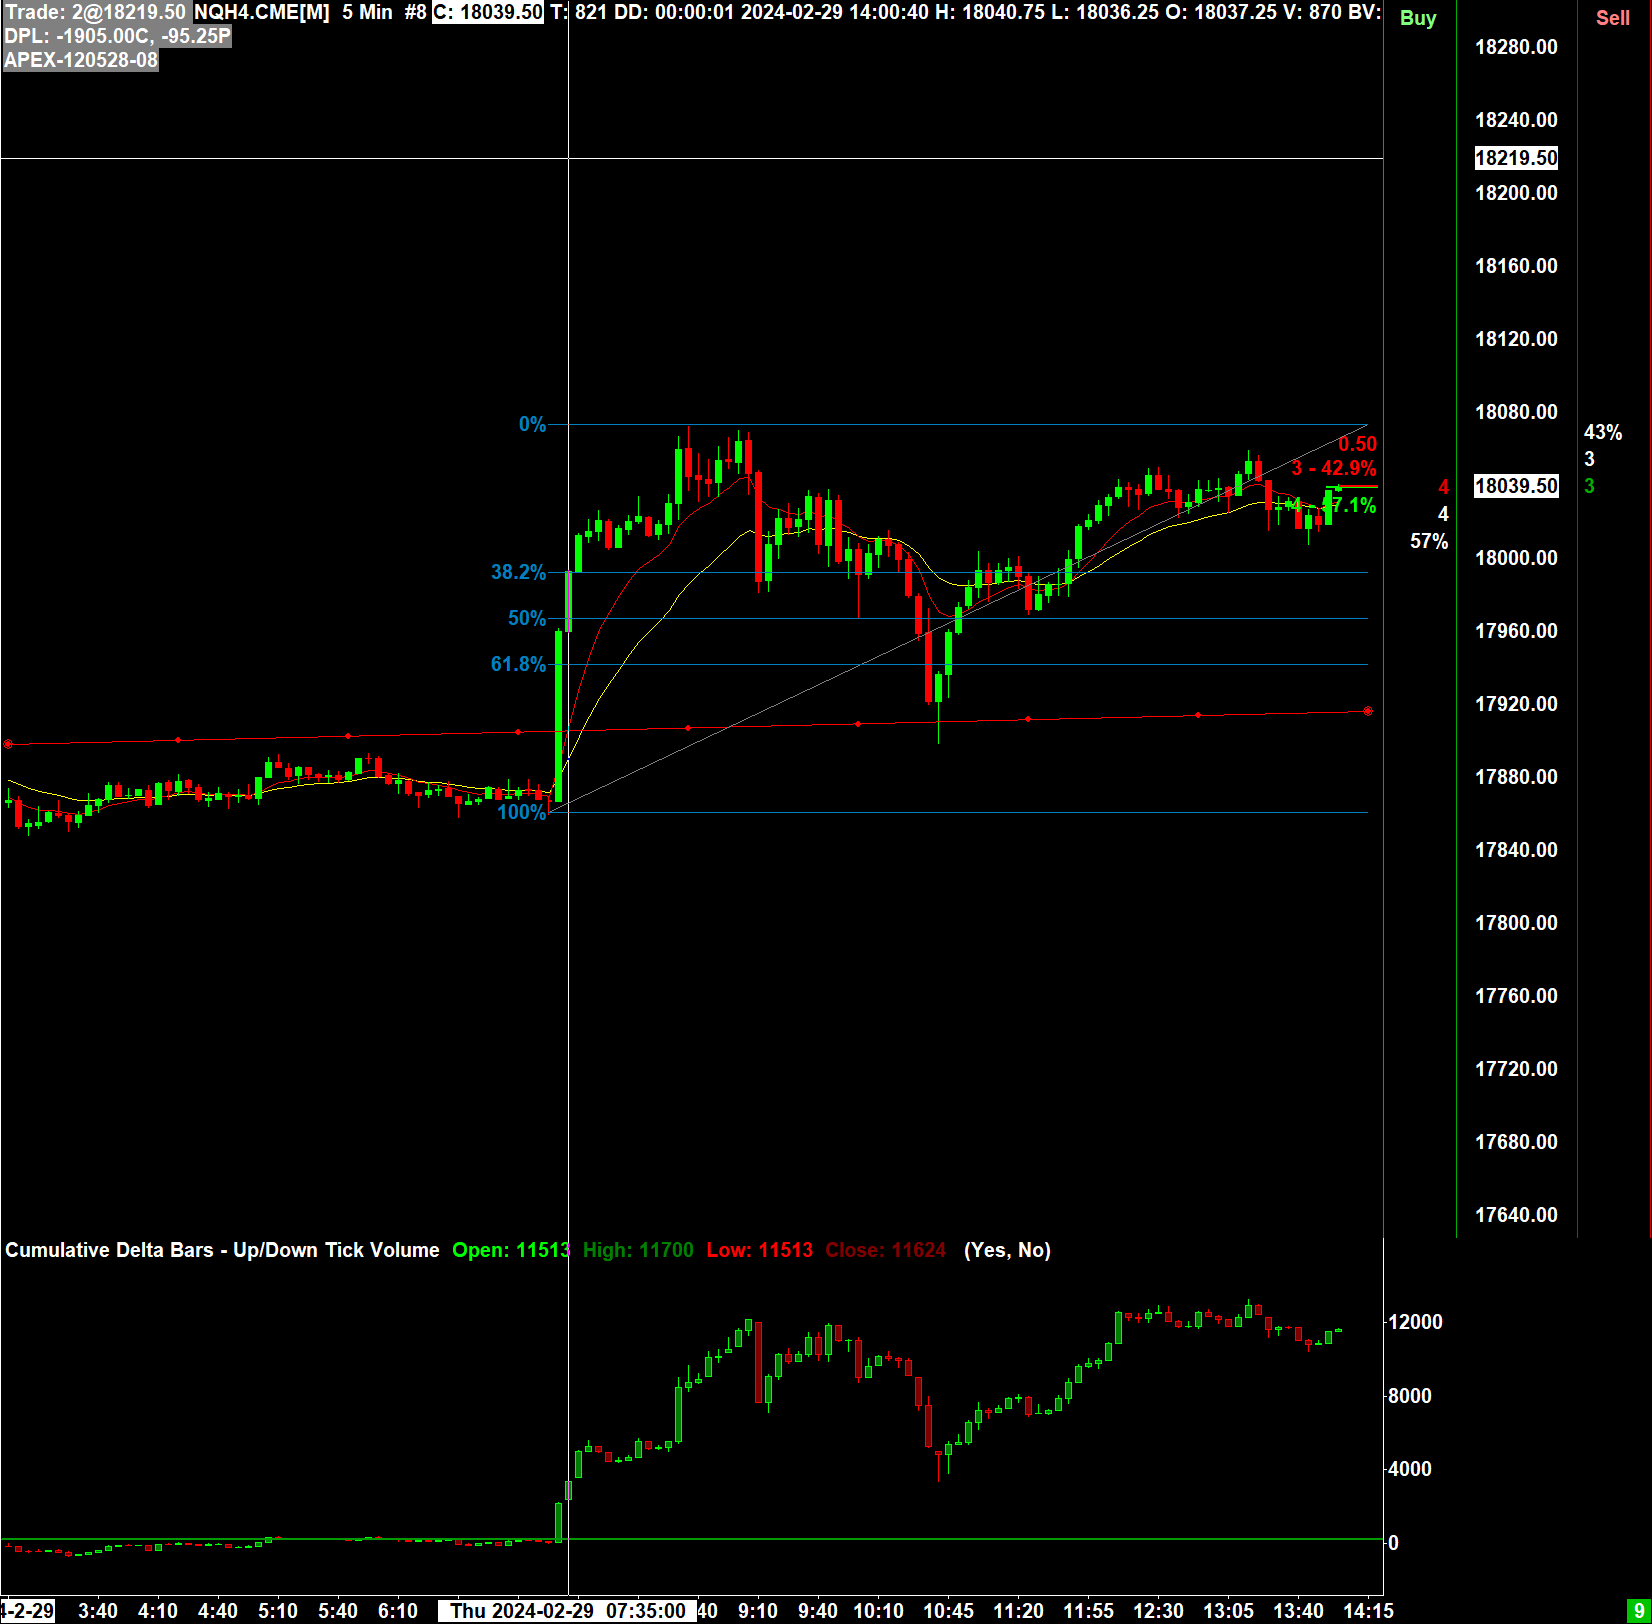Click the highlighted "Thu 2024-02-29 07:35:00" time label
The image size is (1652, 1624).
coord(567,1611)
